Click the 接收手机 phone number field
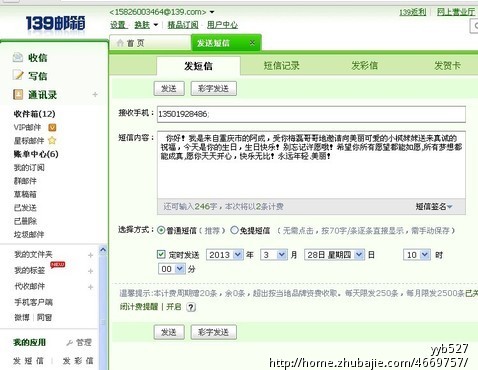 coord(311,114)
